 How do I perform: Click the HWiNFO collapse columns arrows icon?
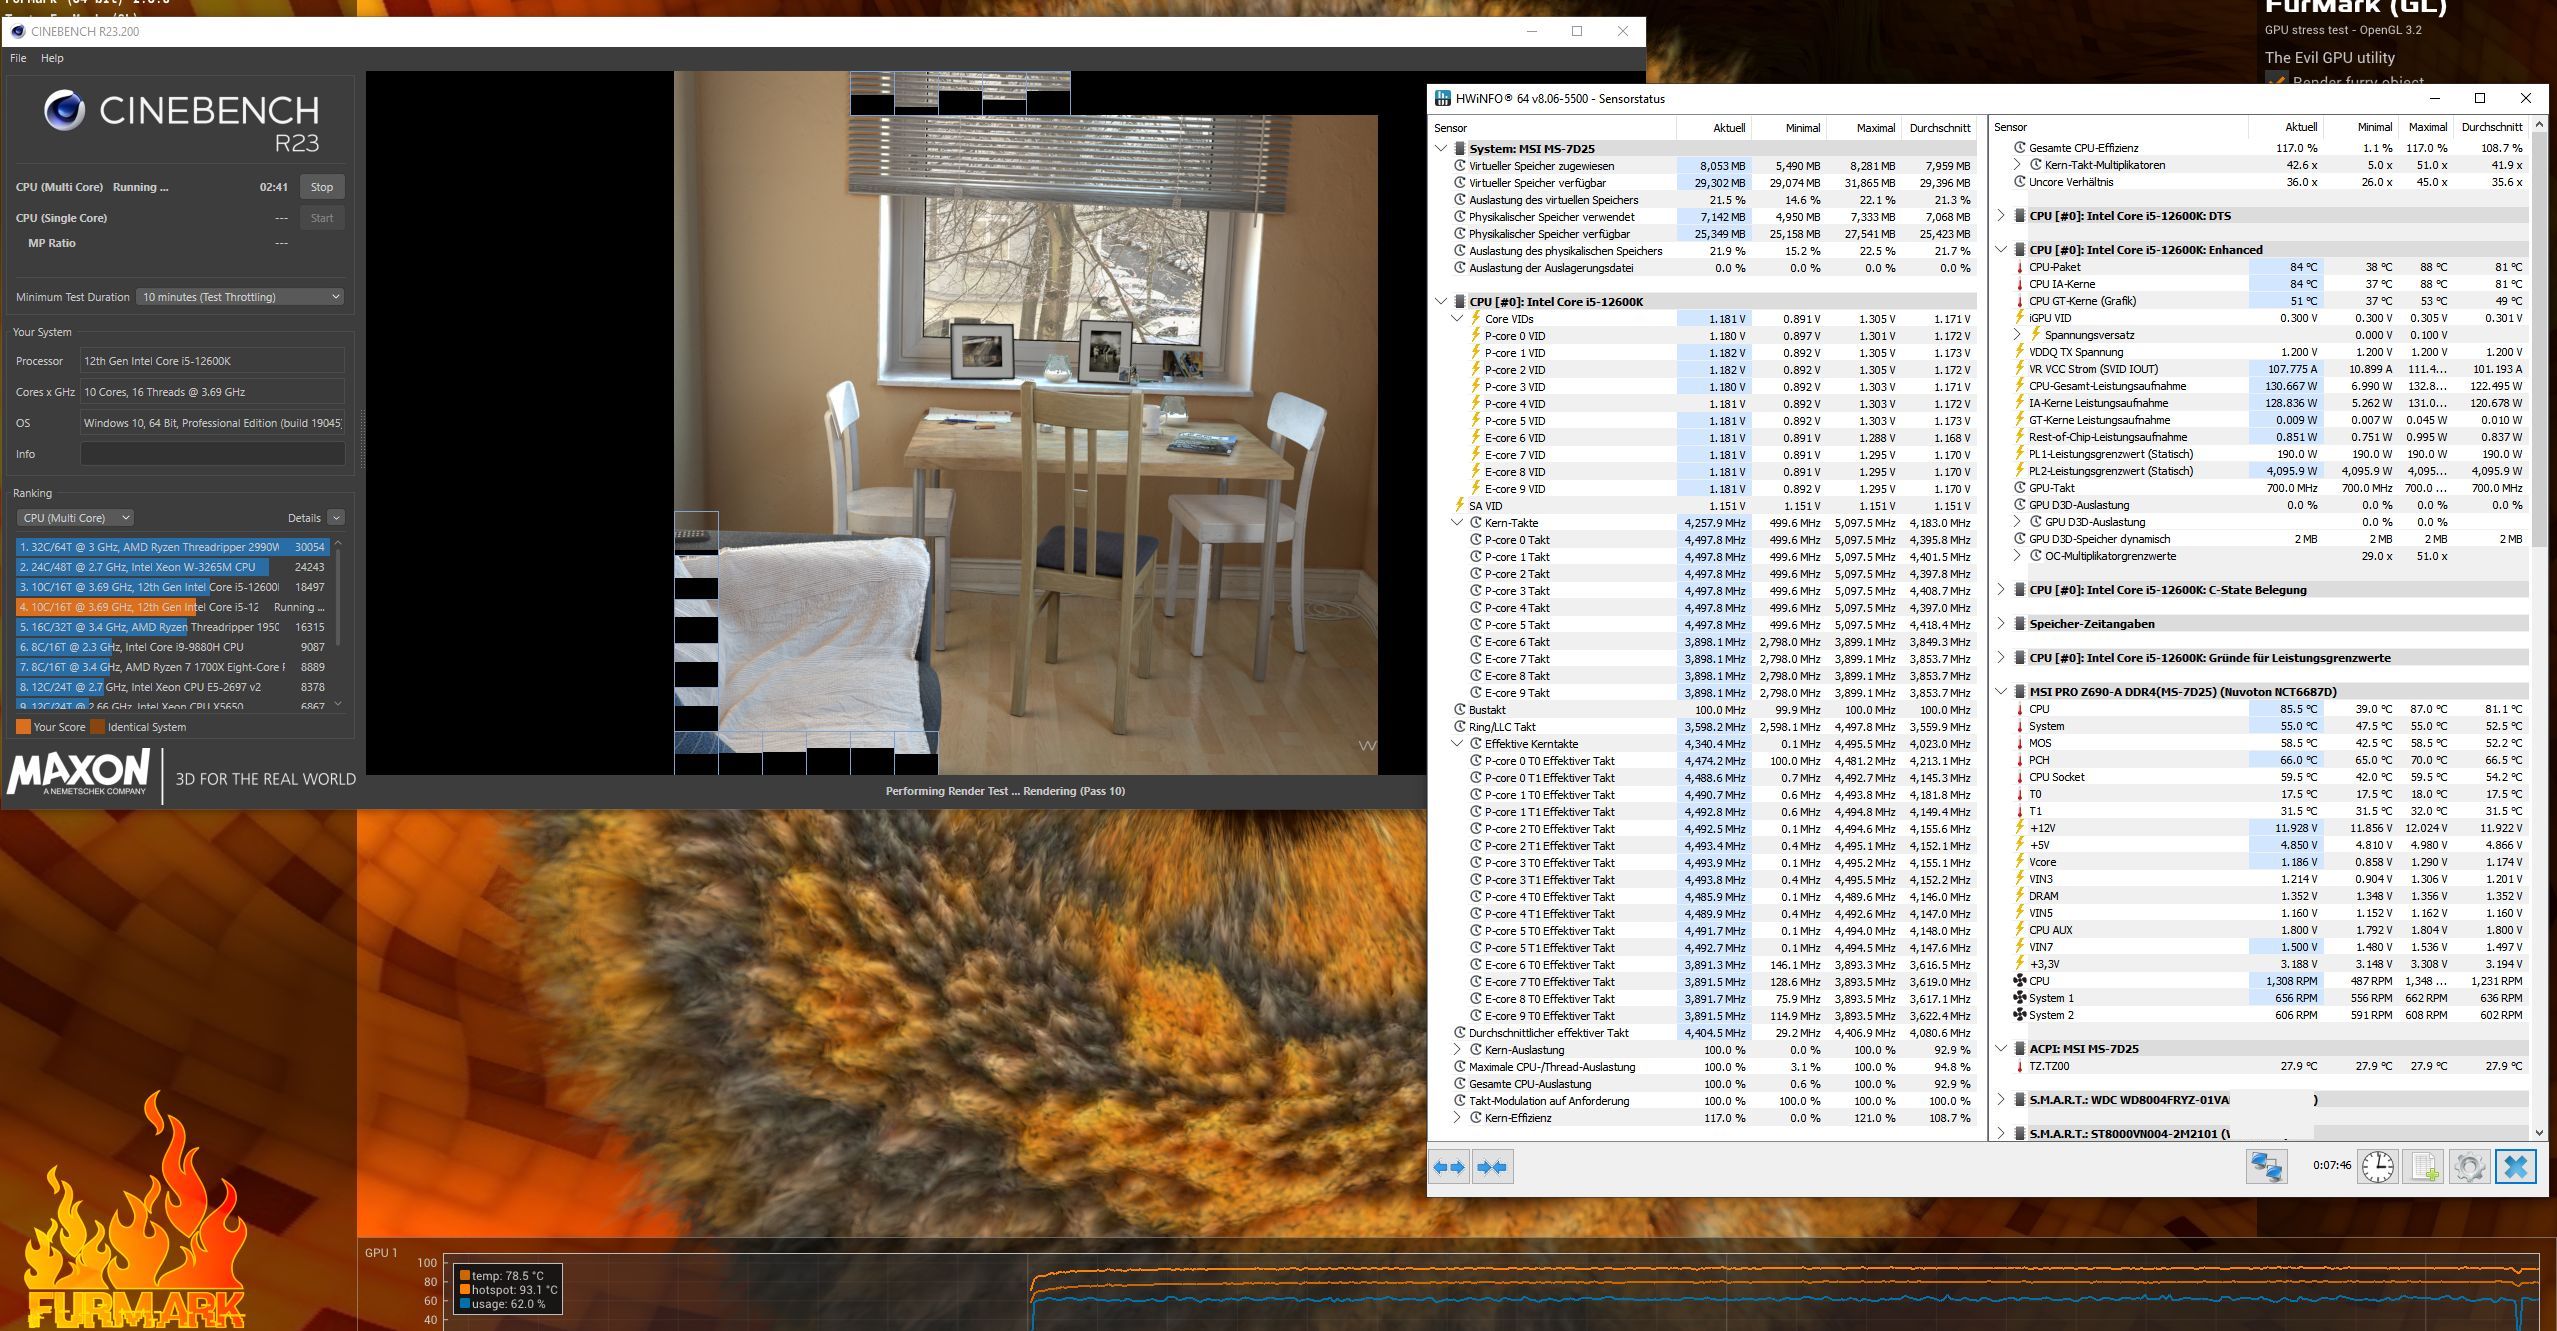(x=1492, y=1167)
